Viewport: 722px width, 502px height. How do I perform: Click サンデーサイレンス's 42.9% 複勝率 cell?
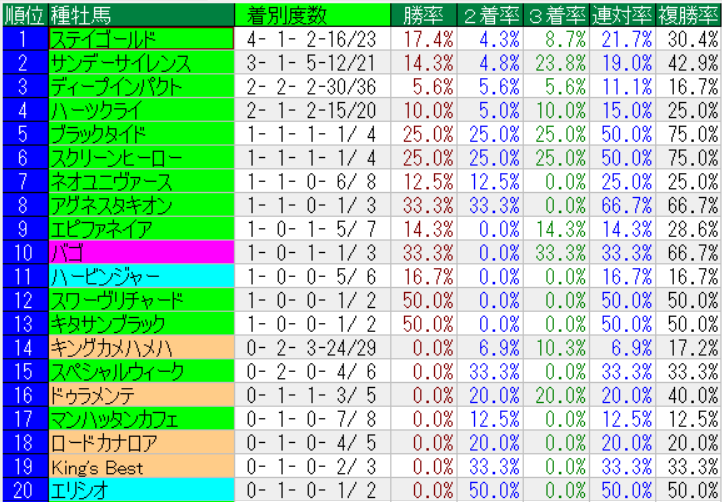pos(689,62)
